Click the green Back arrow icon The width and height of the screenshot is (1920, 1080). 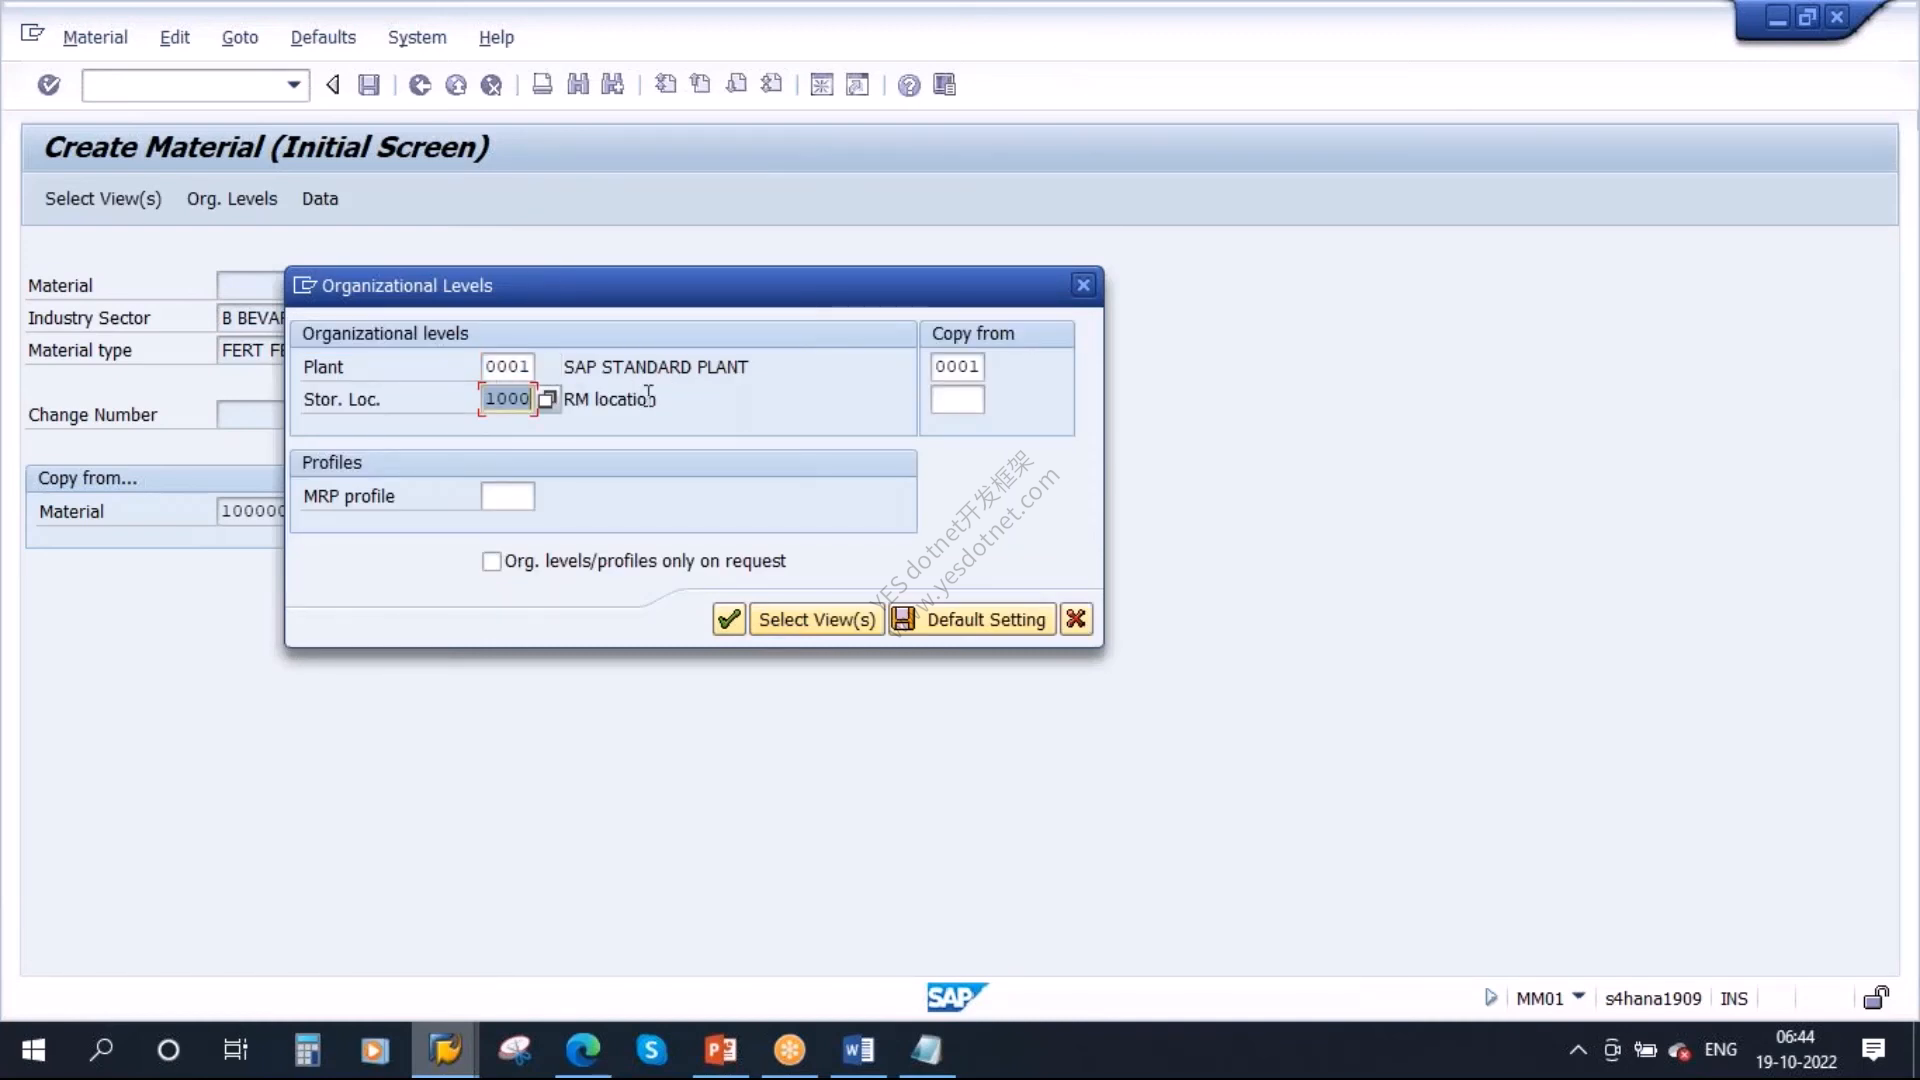click(420, 85)
